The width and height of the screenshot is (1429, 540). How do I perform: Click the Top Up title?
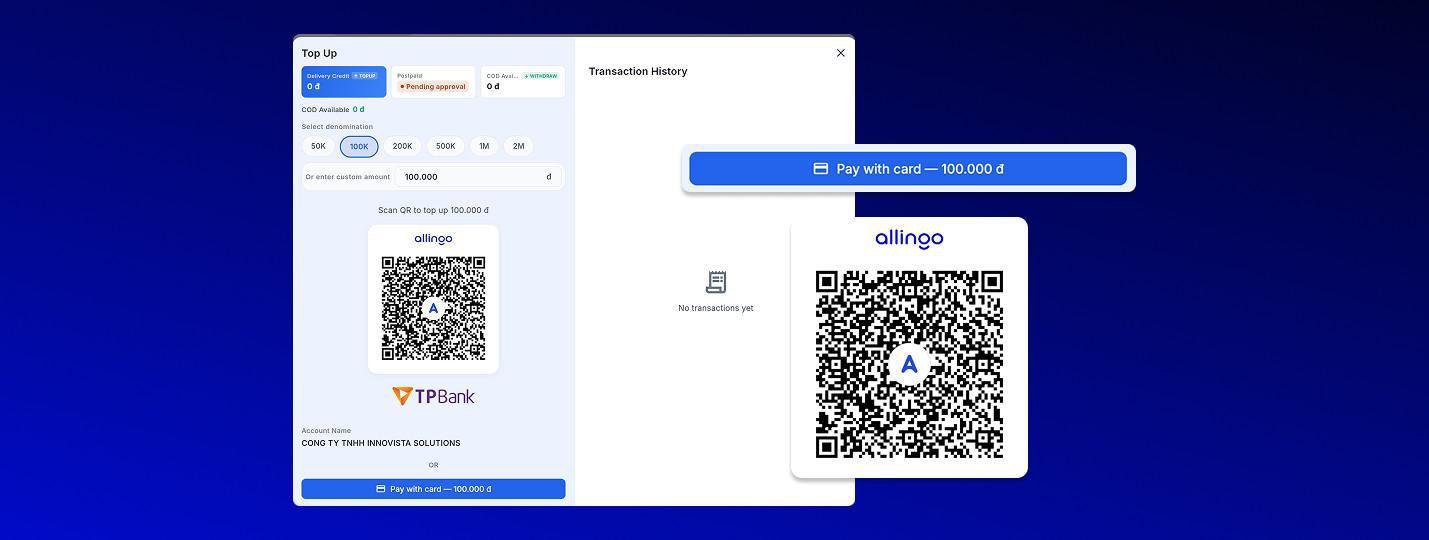coord(319,53)
